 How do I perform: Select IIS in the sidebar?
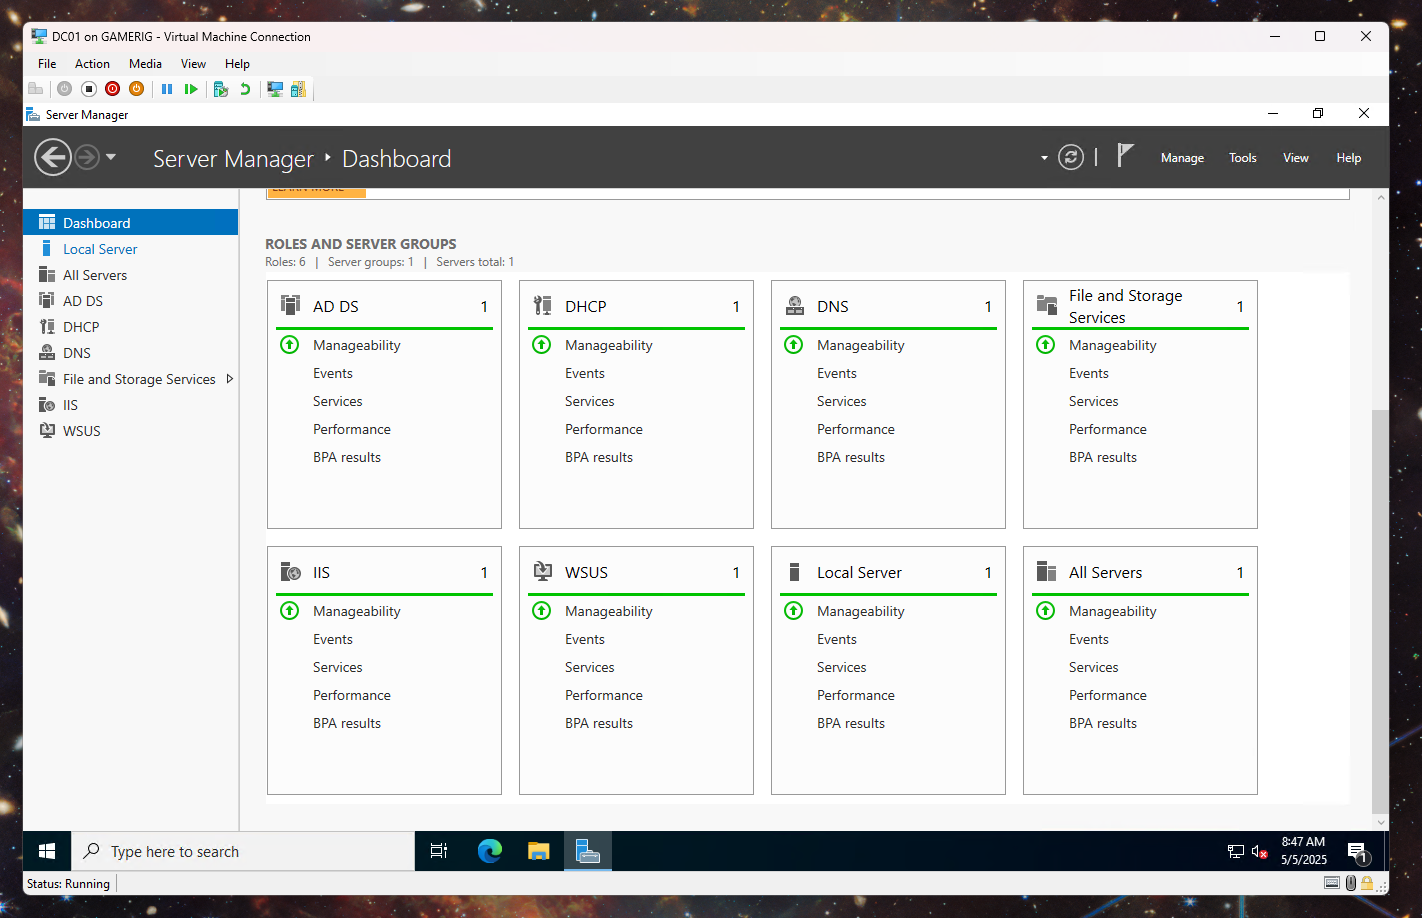(x=130, y=405)
